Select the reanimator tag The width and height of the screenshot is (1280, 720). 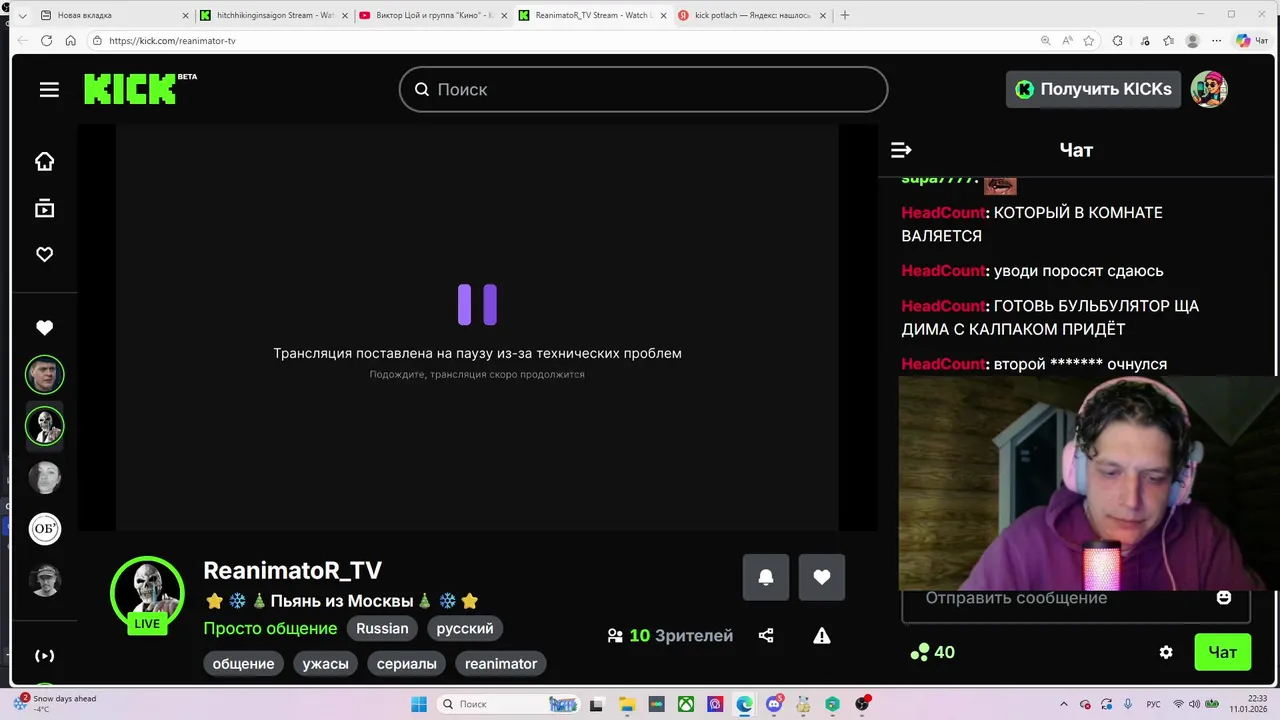pyautogui.click(x=501, y=664)
